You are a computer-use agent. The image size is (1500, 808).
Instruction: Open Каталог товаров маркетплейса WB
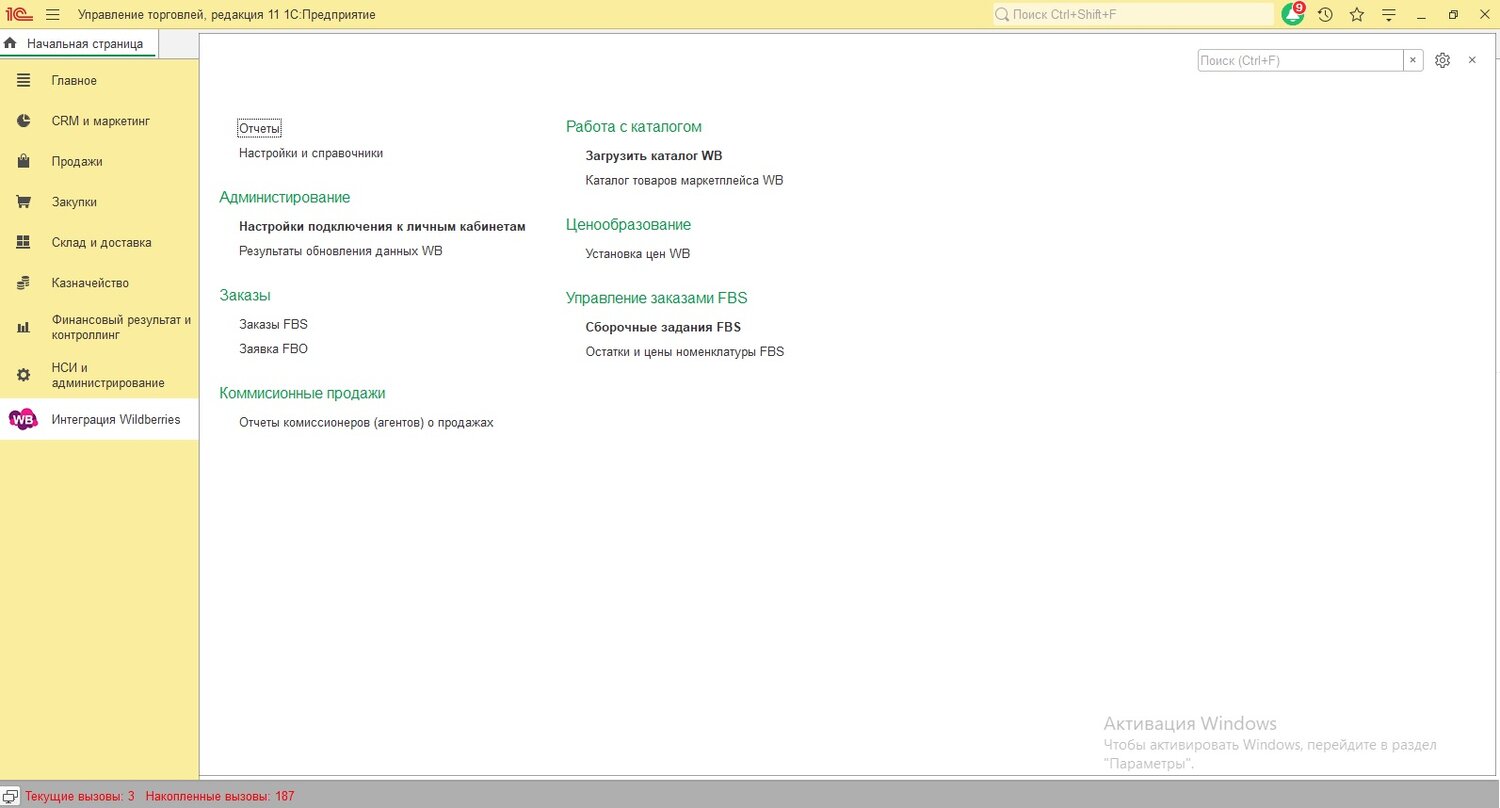684,181
